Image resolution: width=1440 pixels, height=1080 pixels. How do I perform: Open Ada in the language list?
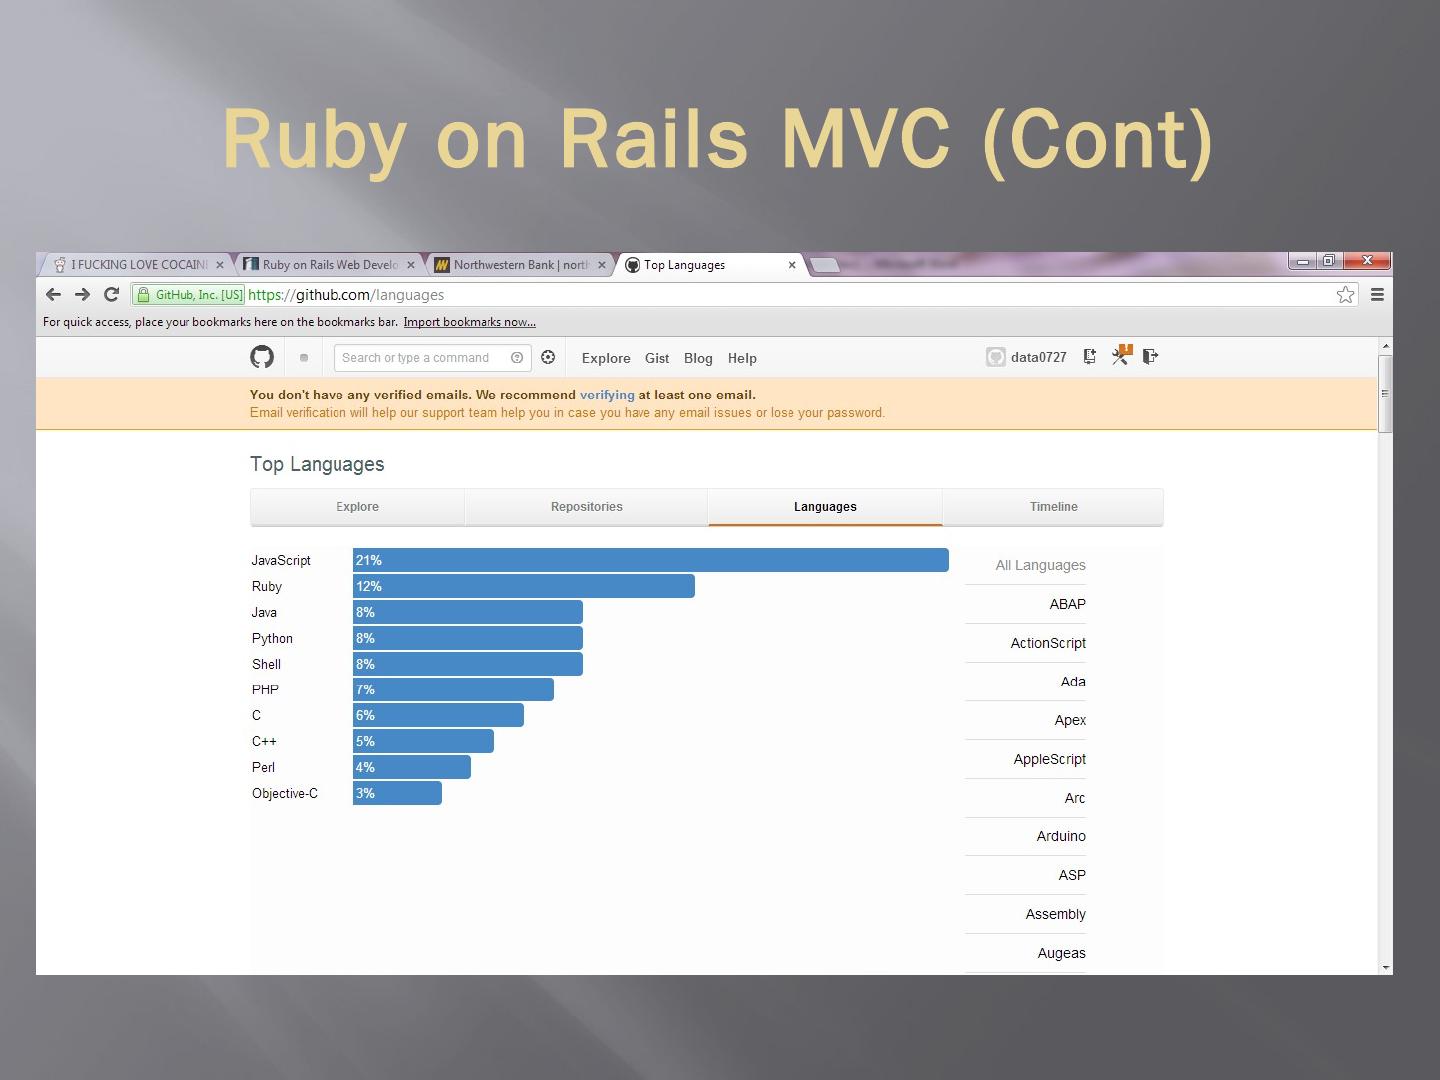1073,682
